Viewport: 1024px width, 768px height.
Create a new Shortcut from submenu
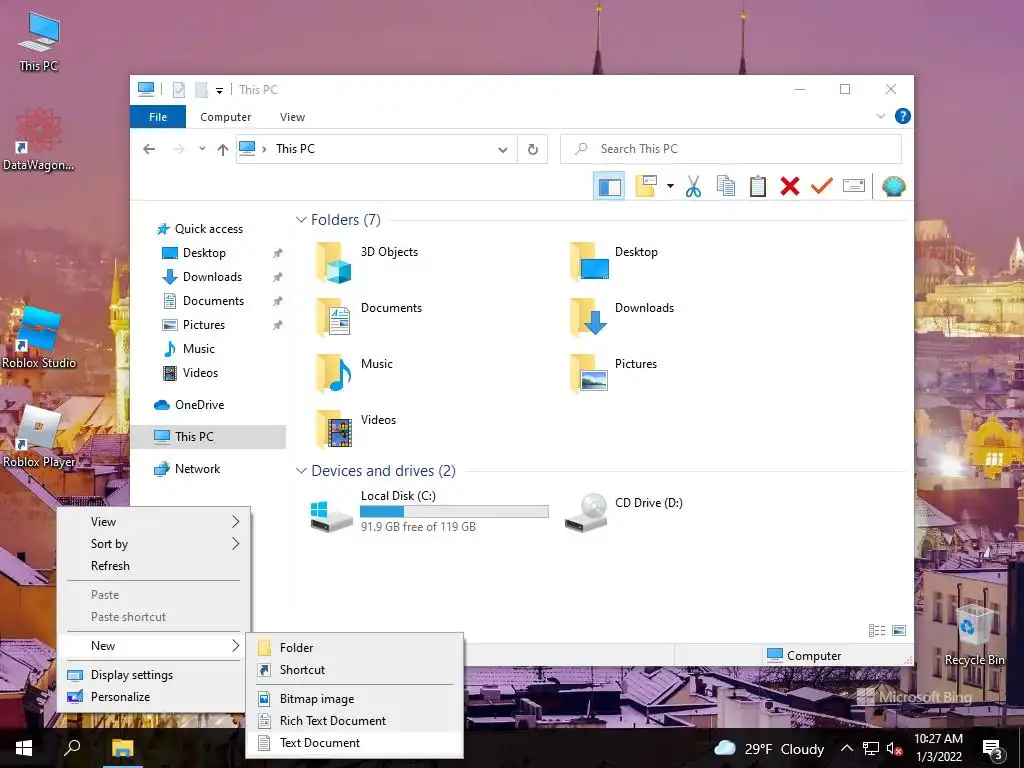point(355,670)
